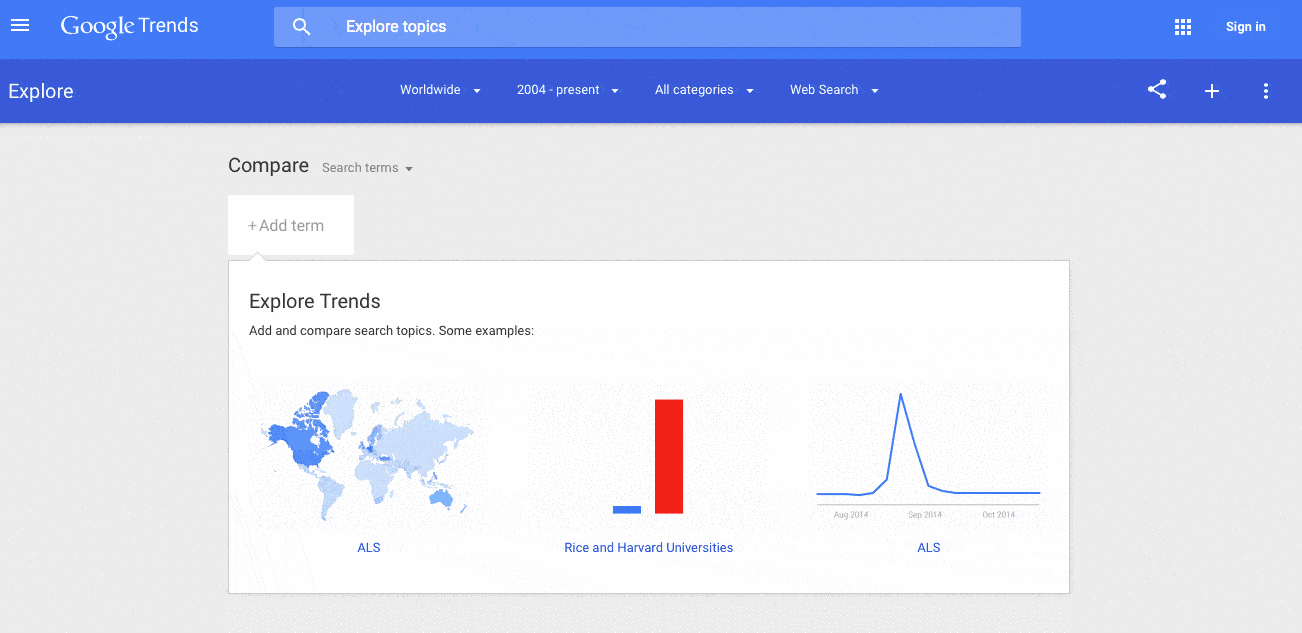Open the three-dot more options menu
The height and width of the screenshot is (633, 1302).
[x=1266, y=91]
